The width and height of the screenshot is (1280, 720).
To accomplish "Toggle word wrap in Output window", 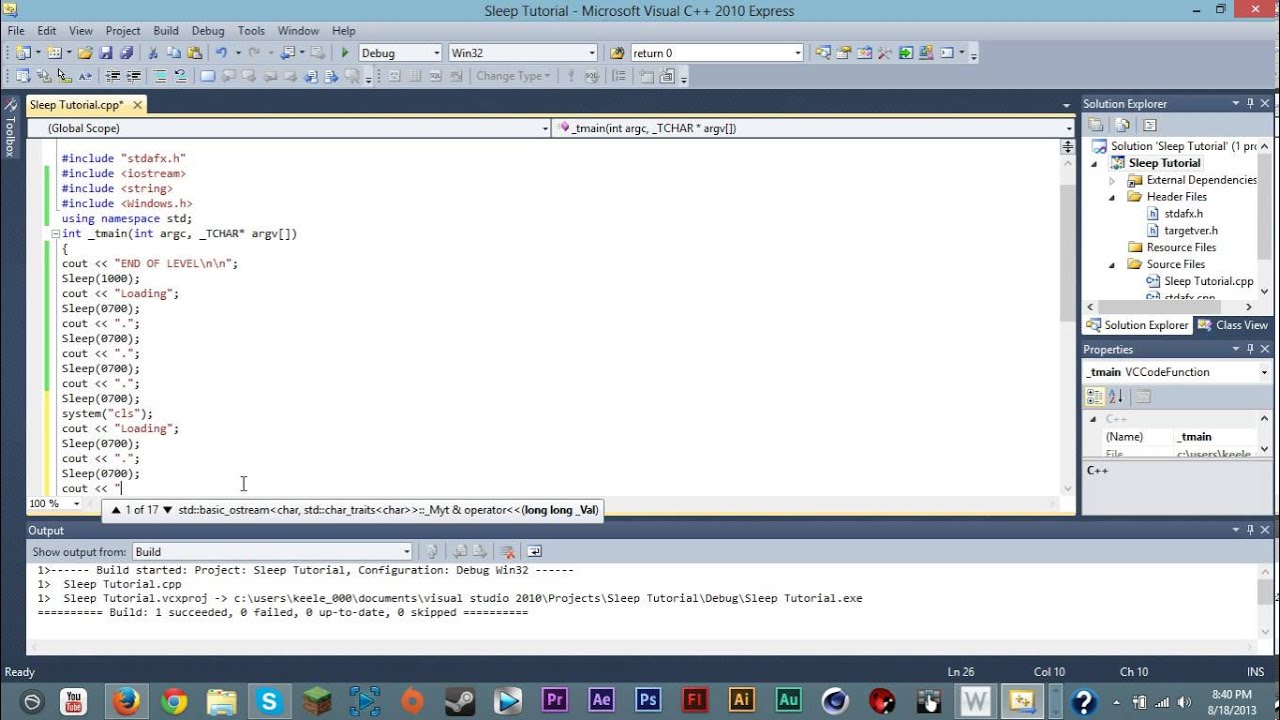I will click(x=534, y=551).
